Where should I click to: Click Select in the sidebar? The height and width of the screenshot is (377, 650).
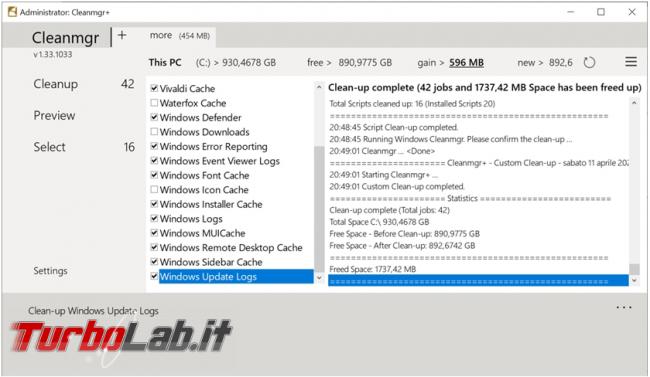pos(49,147)
